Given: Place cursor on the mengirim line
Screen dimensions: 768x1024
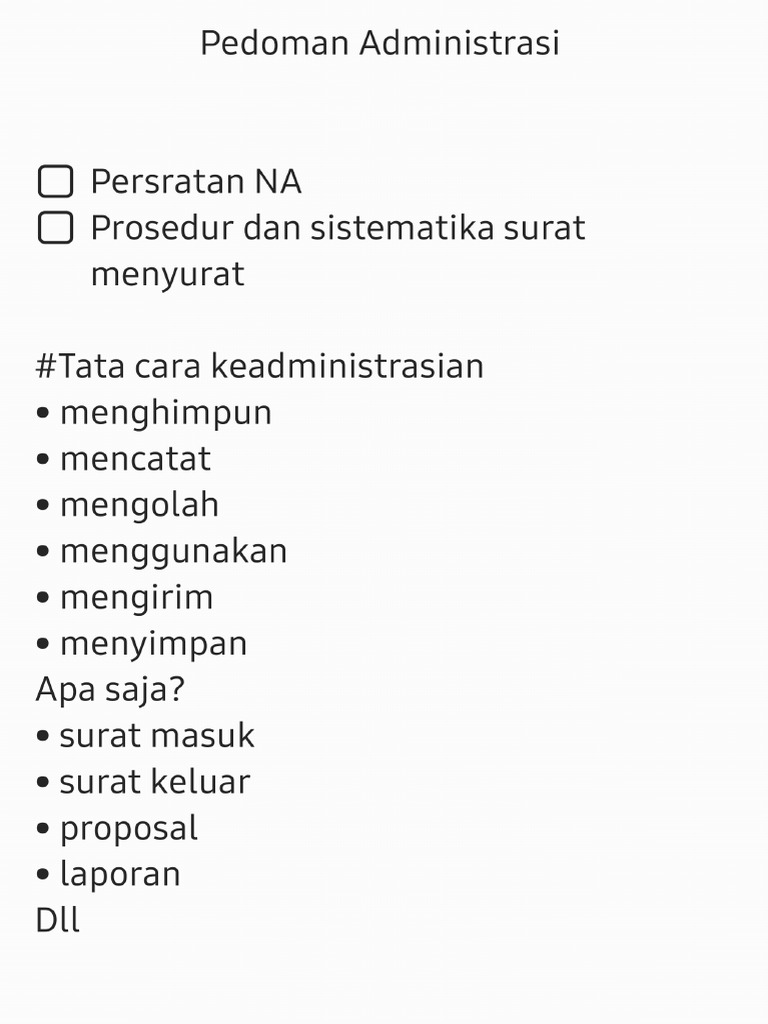Looking at the screenshot, I should click(125, 598).
